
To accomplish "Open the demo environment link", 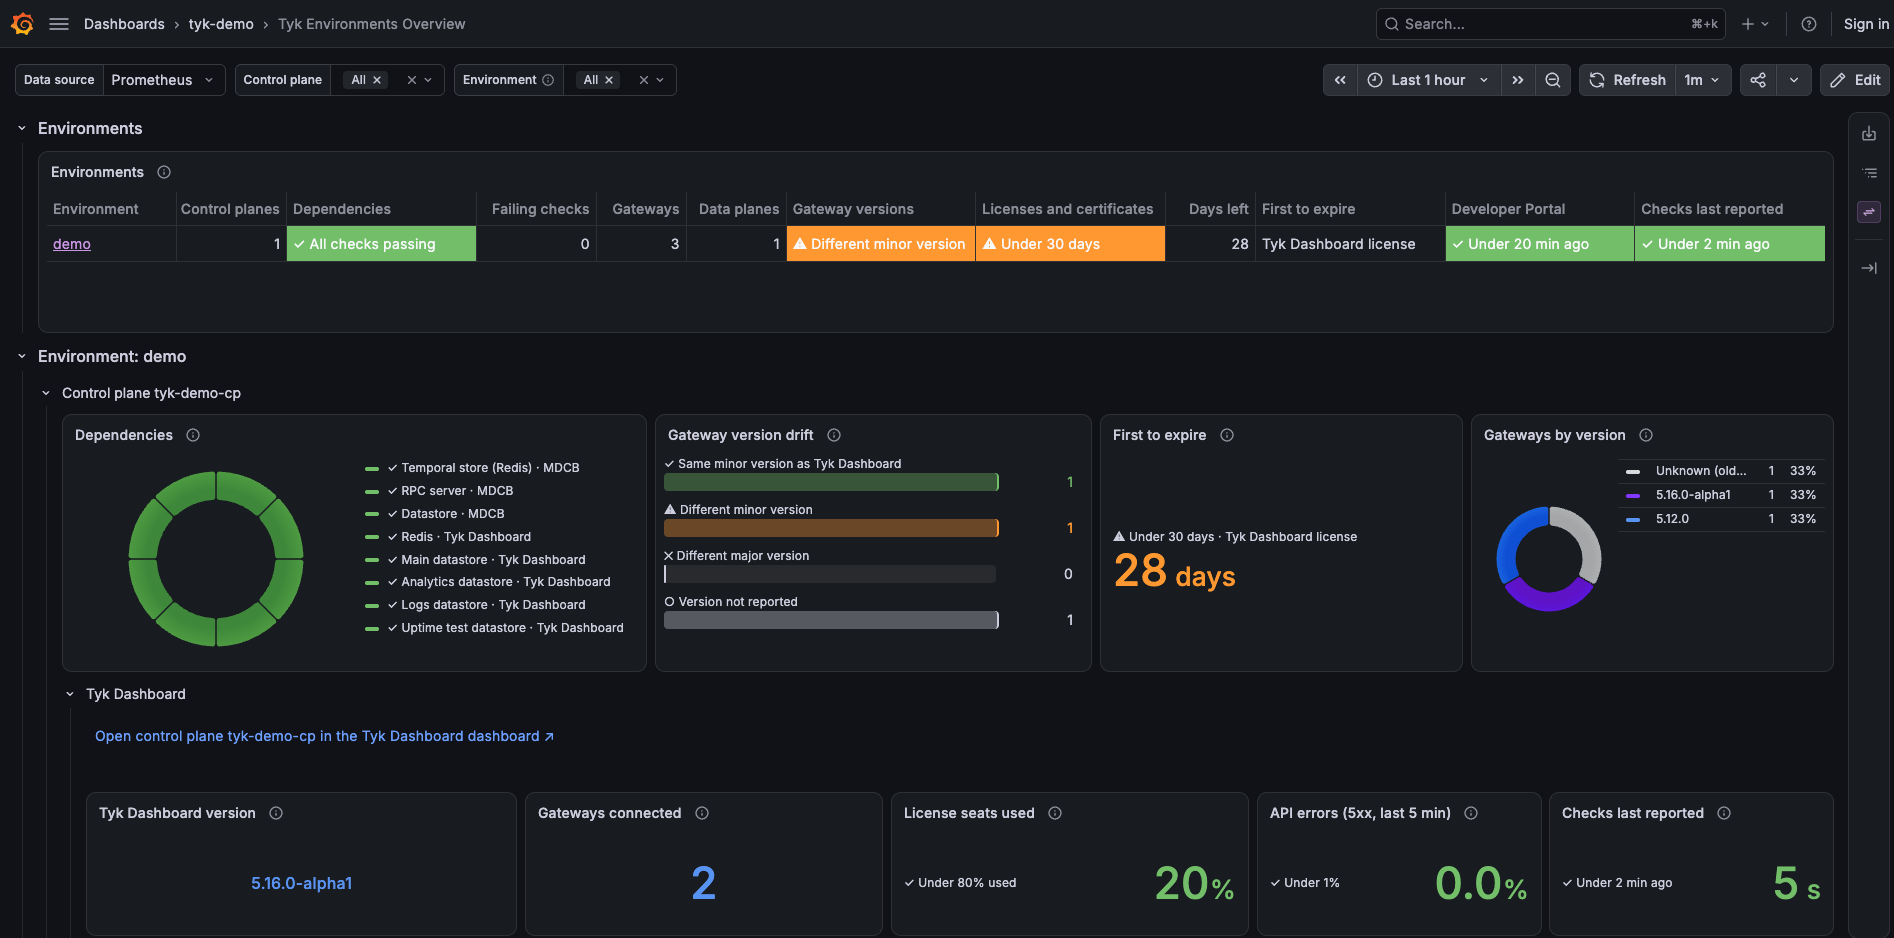I will tap(72, 244).
